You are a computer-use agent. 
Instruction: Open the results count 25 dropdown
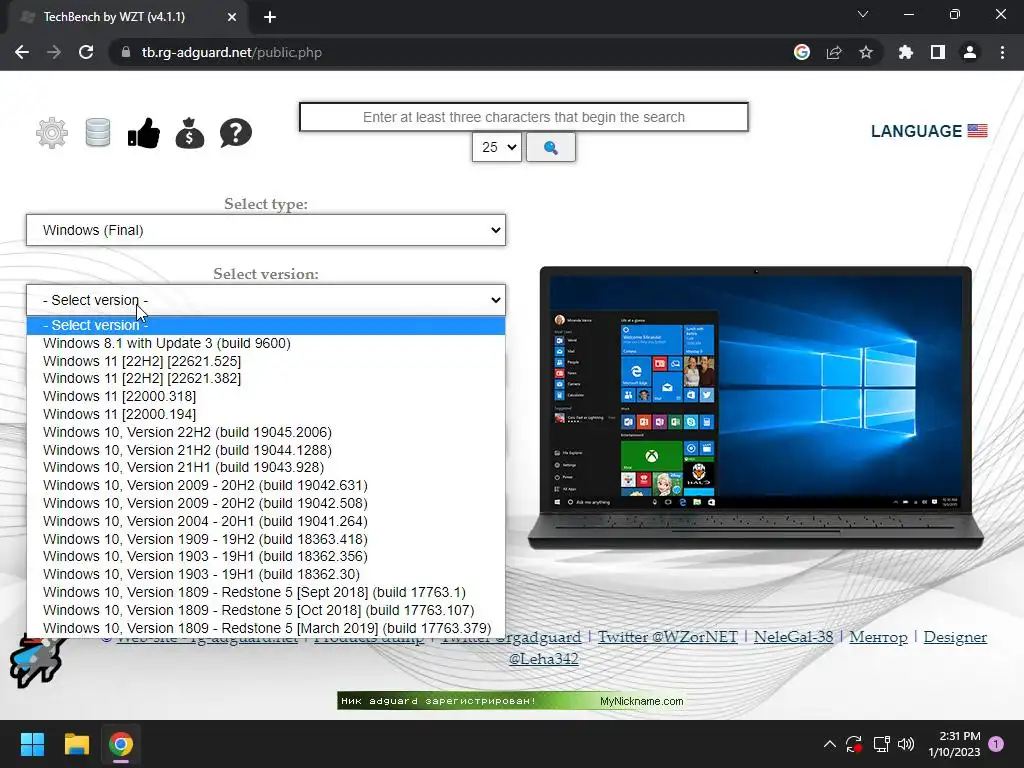pyautogui.click(x=497, y=148)
